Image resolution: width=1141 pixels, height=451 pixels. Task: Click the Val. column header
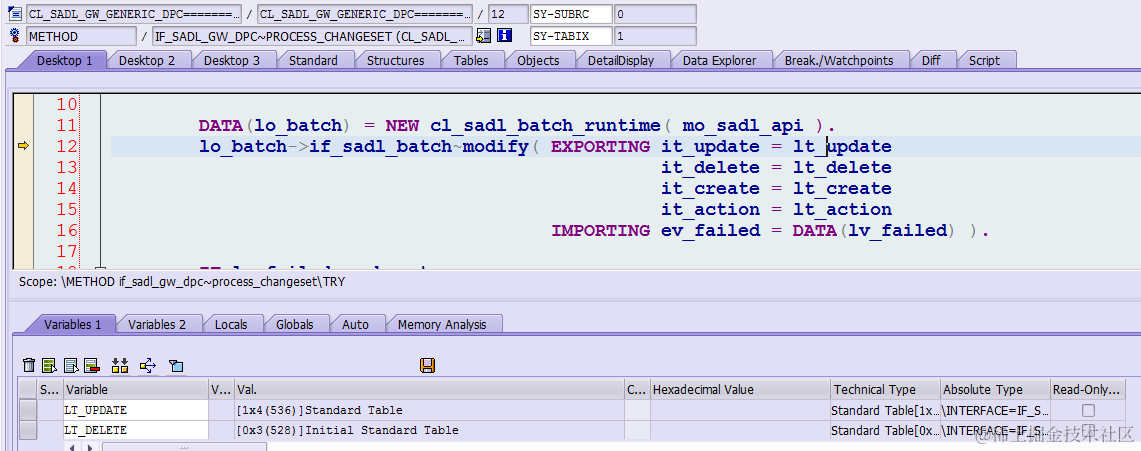(429, 390)
